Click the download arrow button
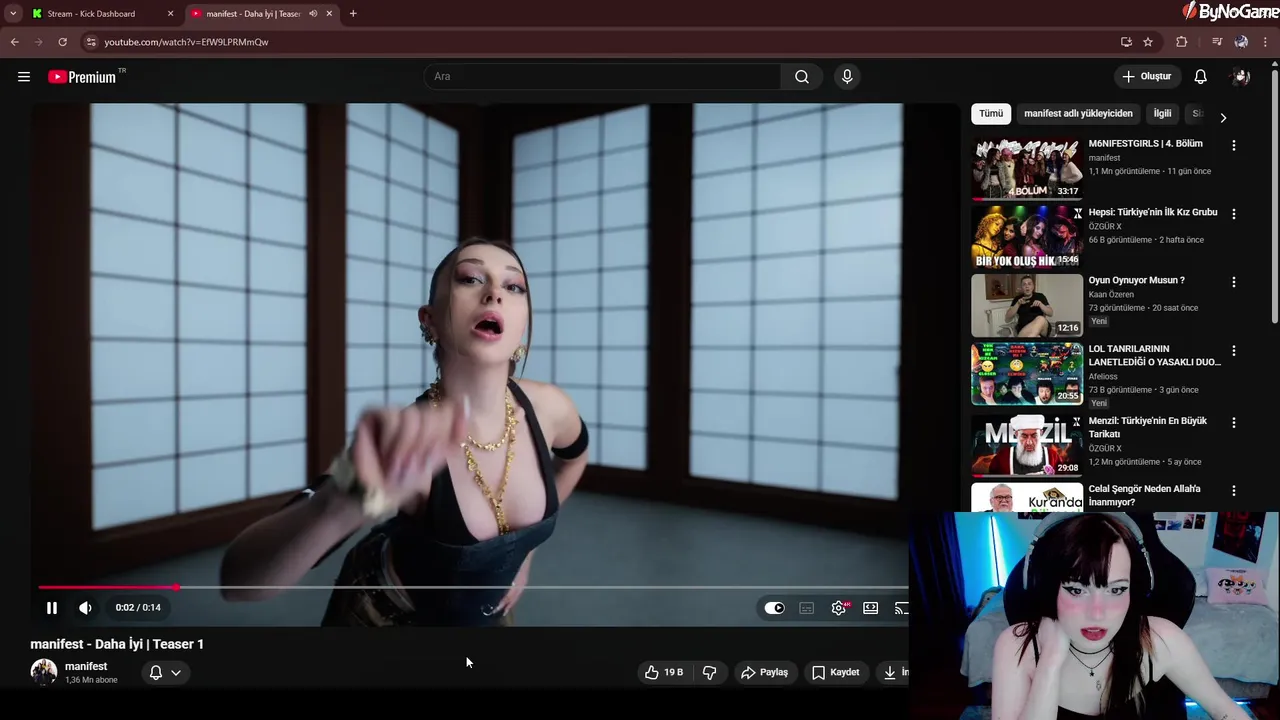1280x720 pixels. 891,673
